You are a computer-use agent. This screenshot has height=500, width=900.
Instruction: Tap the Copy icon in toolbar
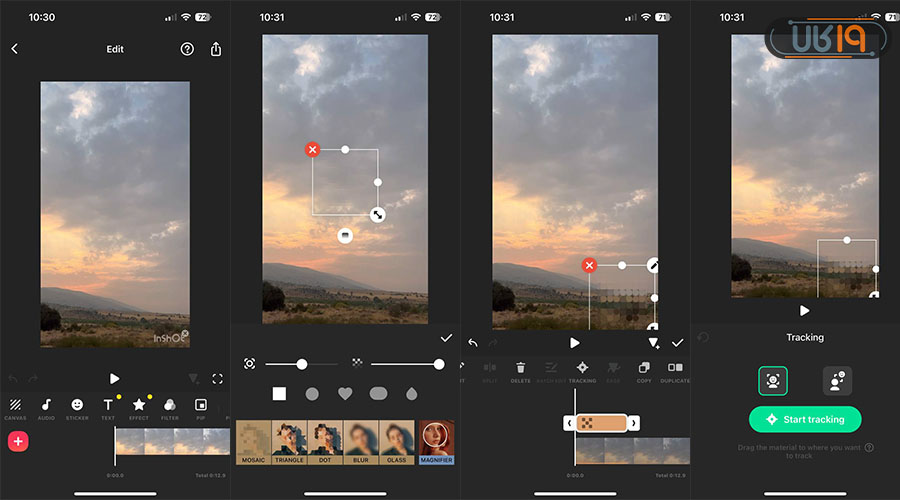tap(644, 370)
